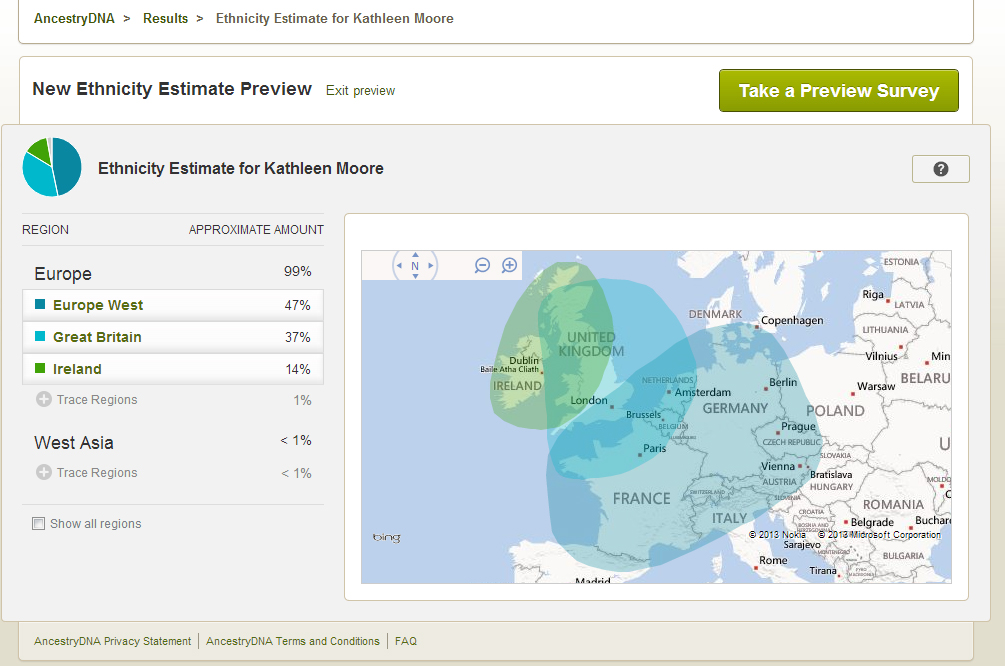
Task: Open the FAQ footer link
Action: (406, 641)
